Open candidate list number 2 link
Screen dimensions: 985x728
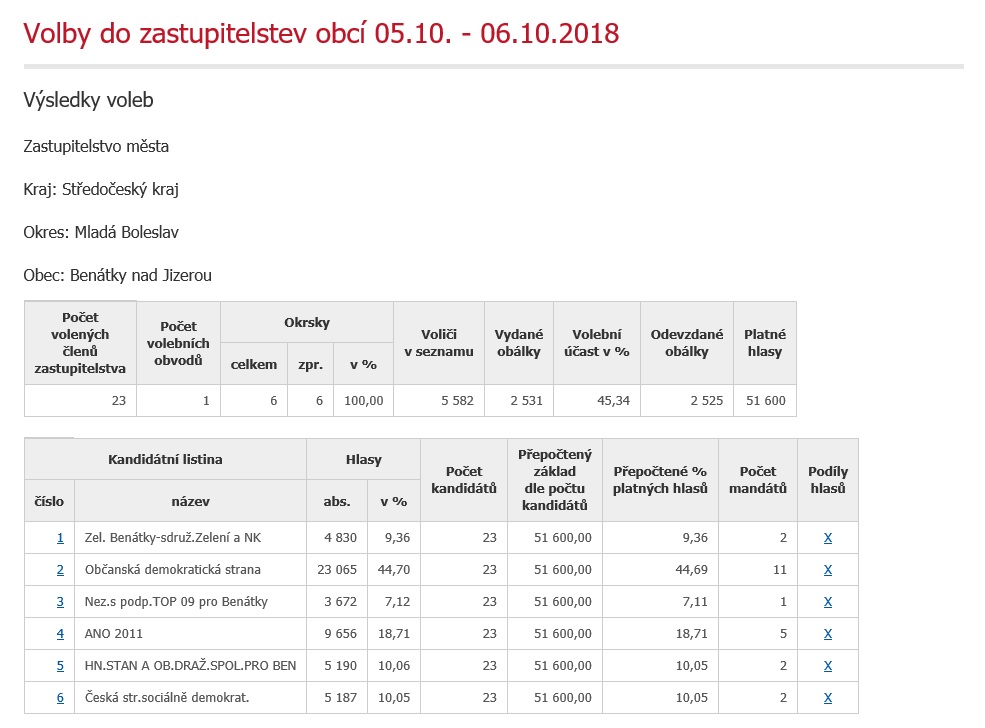[x=60, y=570]
